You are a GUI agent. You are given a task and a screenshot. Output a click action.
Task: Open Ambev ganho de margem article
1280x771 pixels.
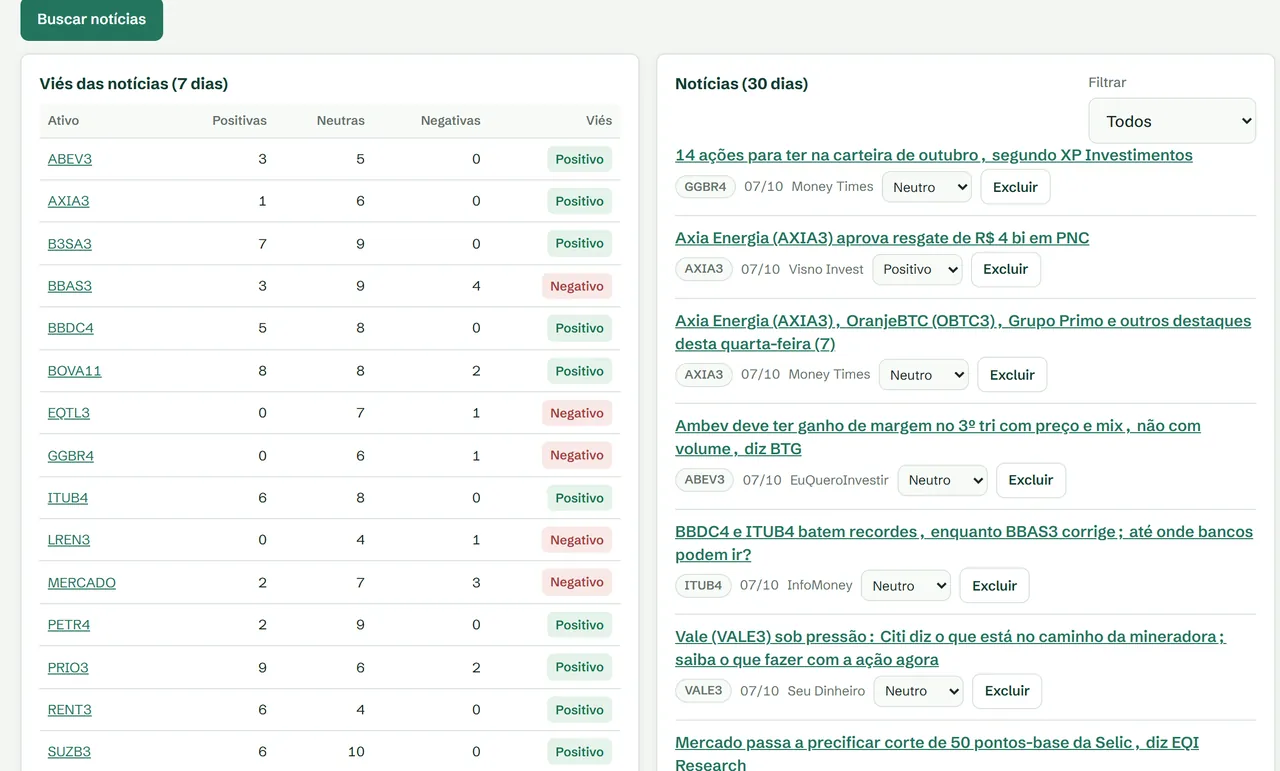click(938, 437)
